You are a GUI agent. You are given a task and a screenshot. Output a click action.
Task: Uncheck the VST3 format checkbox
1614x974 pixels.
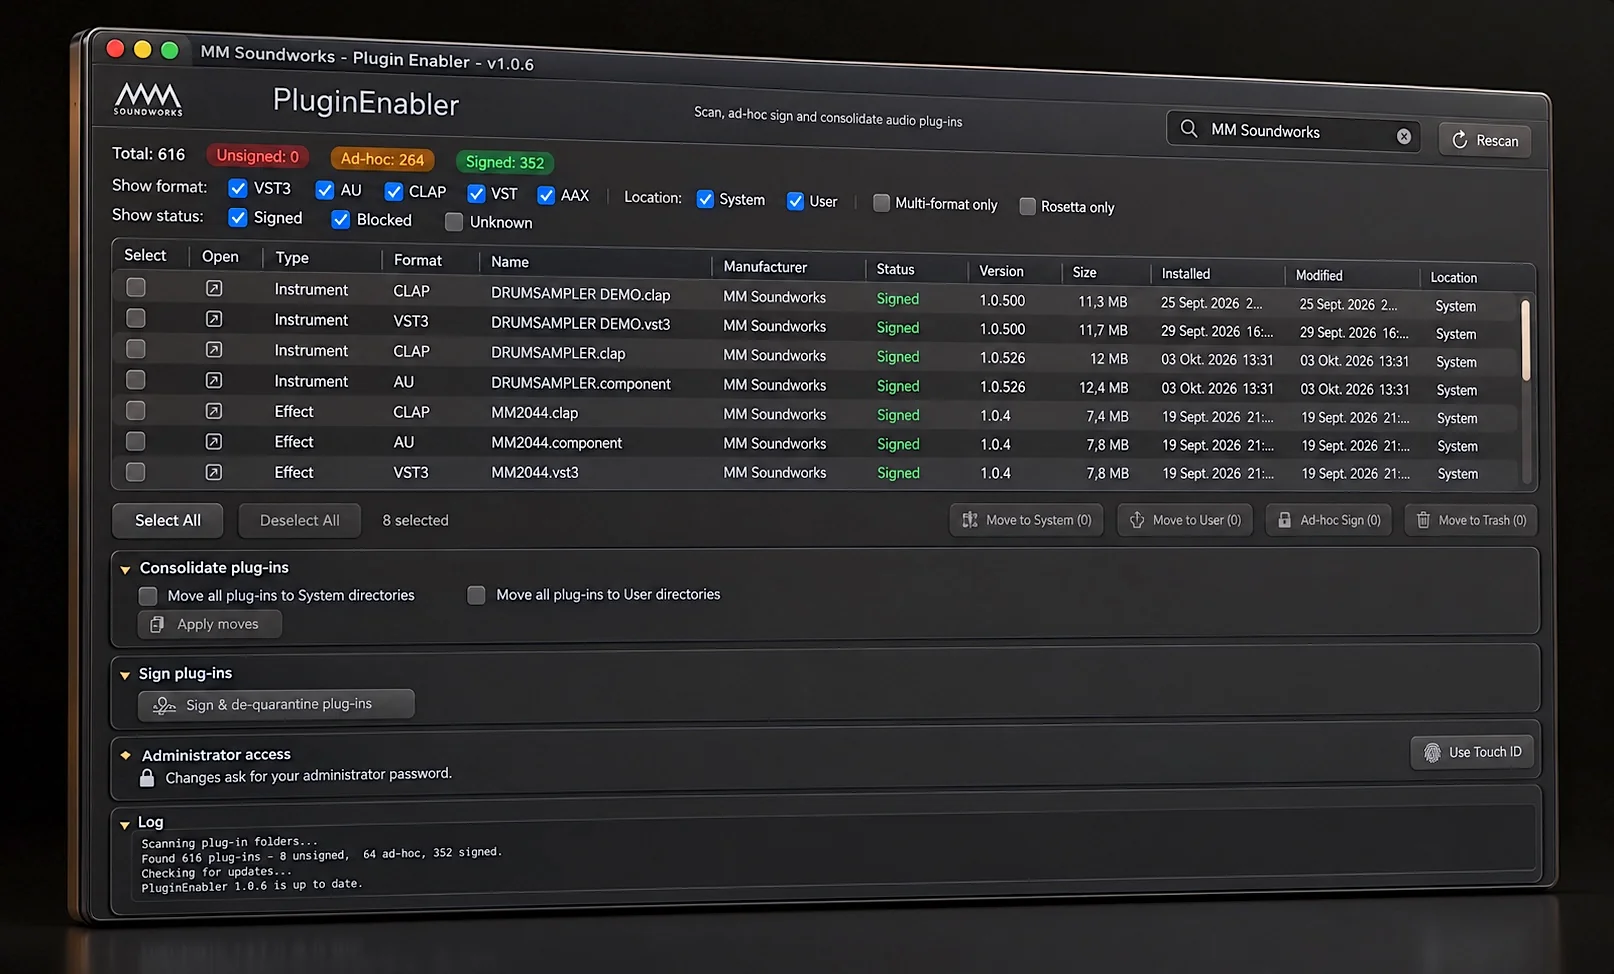coord(238,188)
